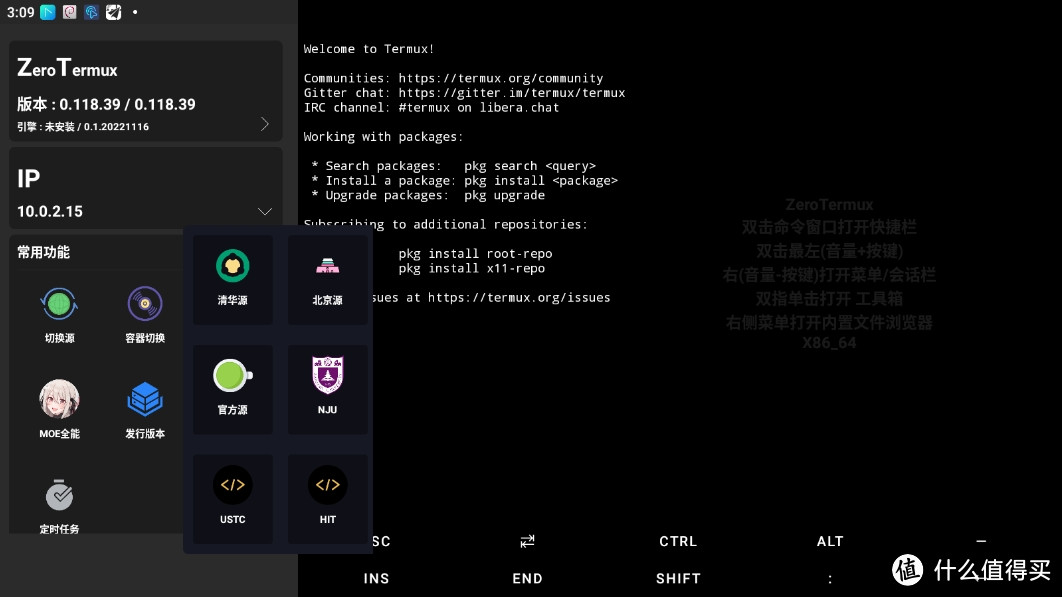The width and height of the screenshot is (1062, 597).
Task: Click 'Welcome to Termux!' terminal text
Action: pos(368,49)
